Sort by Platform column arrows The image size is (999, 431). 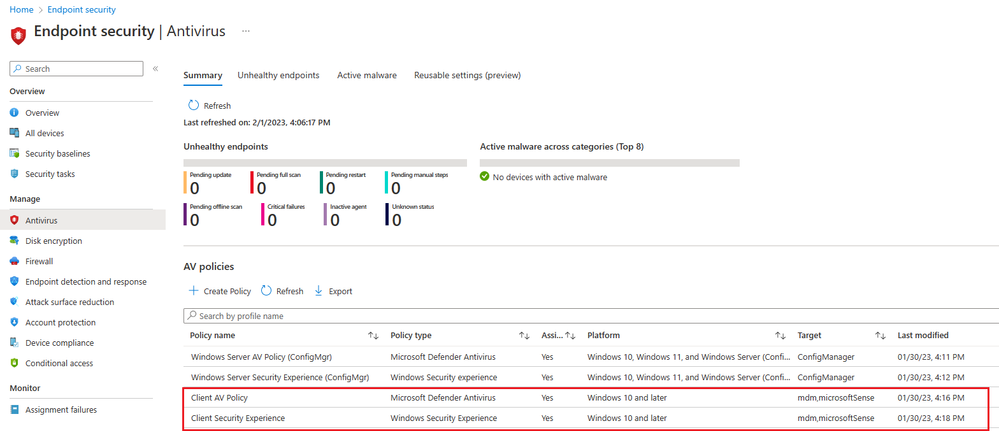tap(780, 335)
